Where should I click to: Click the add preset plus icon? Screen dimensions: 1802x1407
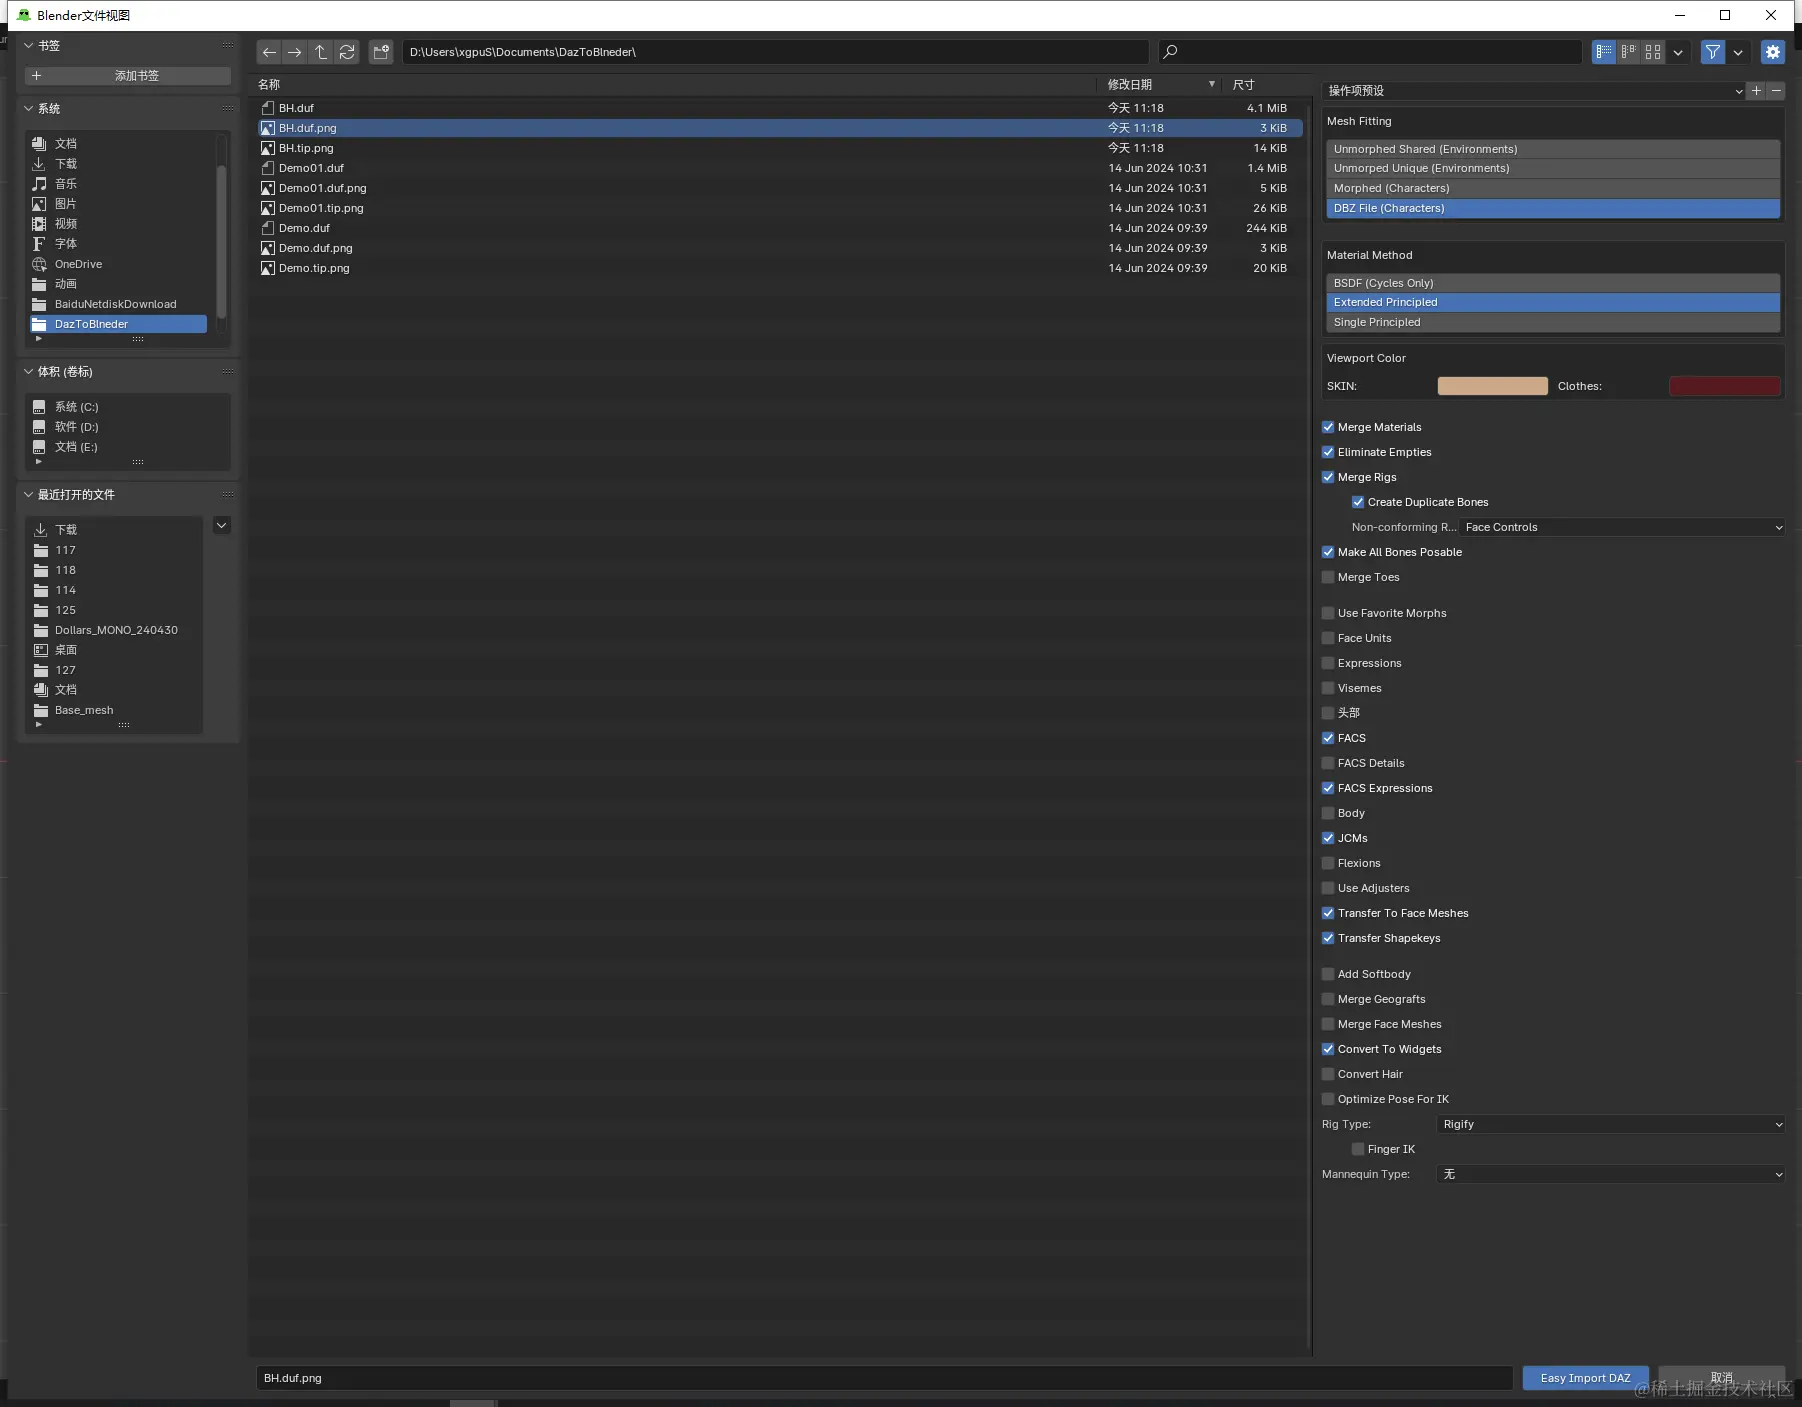click(1756, 91)
